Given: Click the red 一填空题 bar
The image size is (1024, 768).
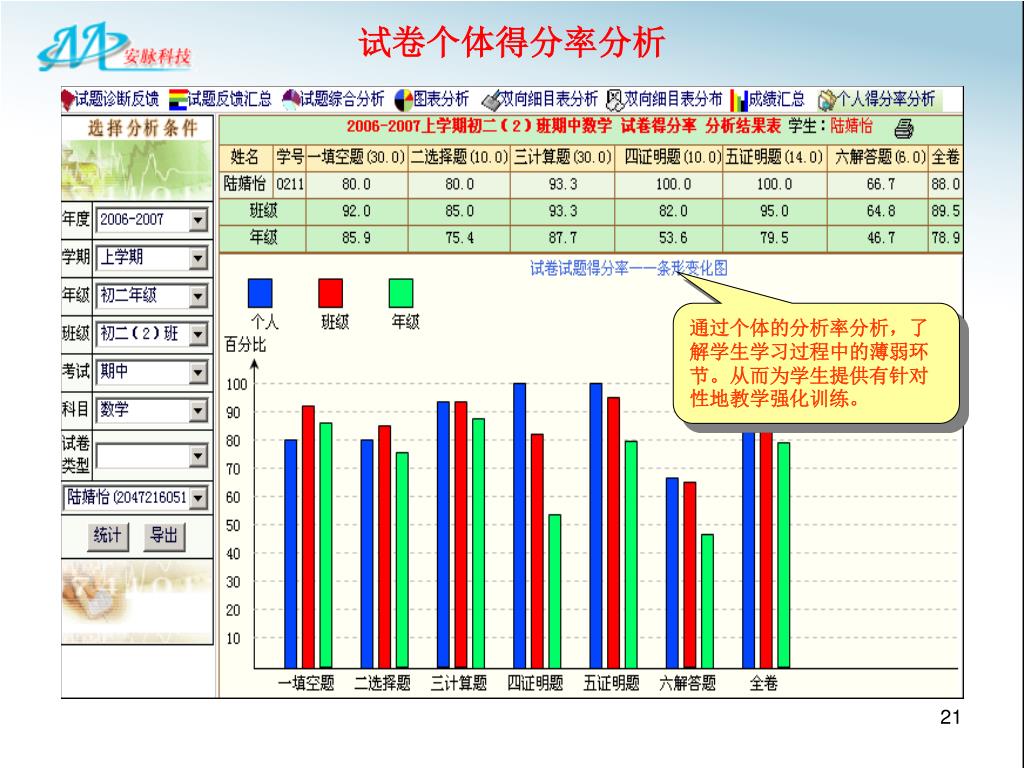Looking at the screenshot, I should [308, 537].
